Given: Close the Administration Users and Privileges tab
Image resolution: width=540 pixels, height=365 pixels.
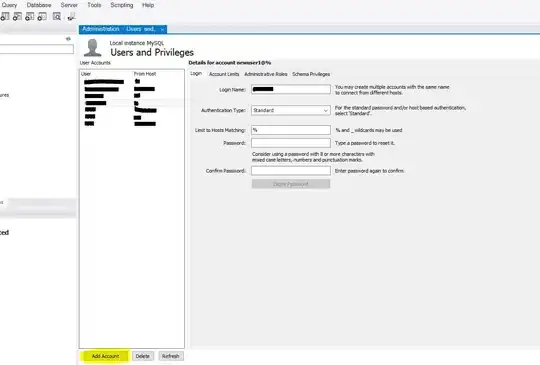Looking at the screenshot, I should 162,30.
